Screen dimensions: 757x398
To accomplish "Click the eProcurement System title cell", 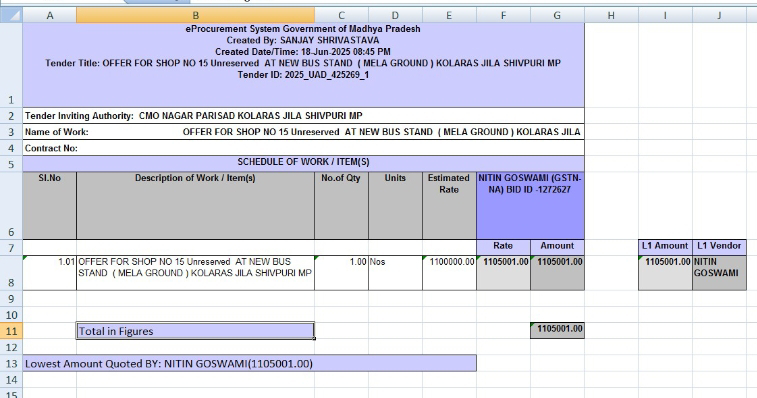I will 303,65.
